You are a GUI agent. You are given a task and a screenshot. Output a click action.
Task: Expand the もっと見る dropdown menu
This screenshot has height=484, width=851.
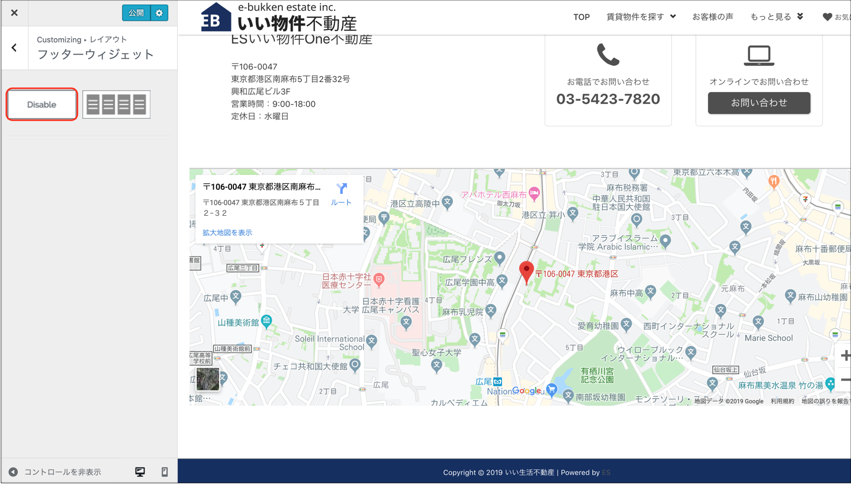[x=776, y=17]
